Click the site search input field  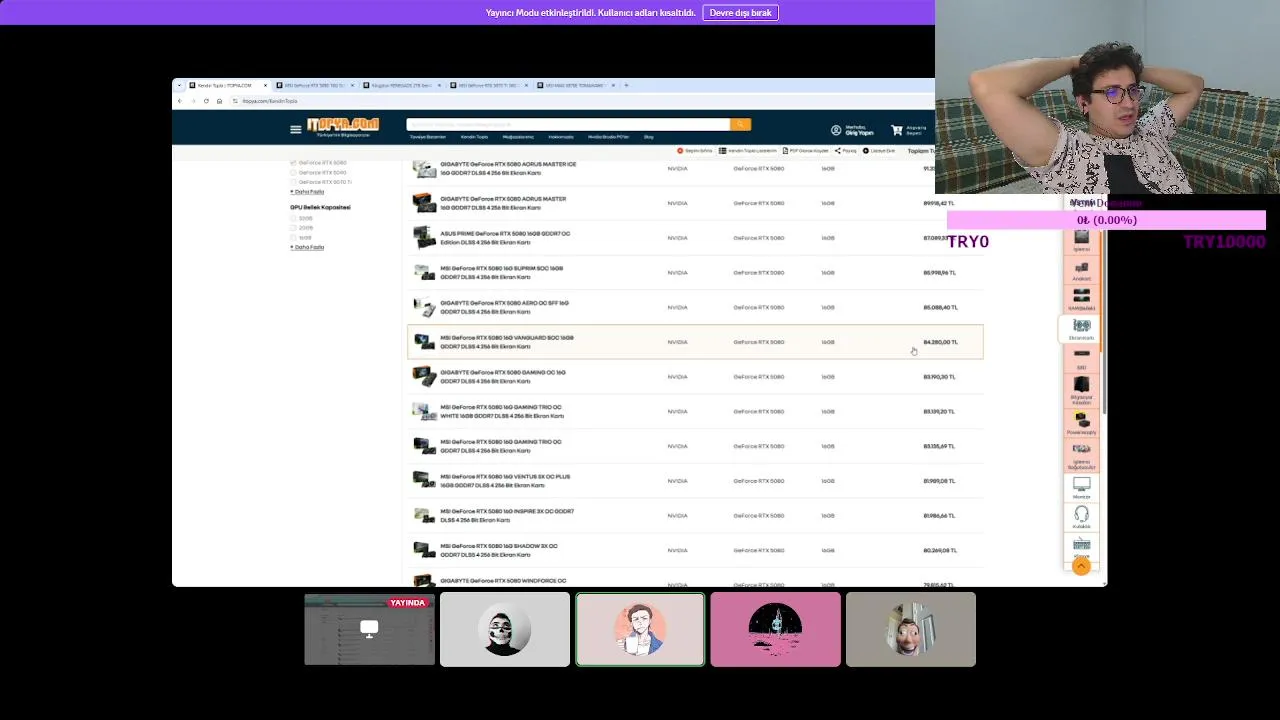coord(568,124)
